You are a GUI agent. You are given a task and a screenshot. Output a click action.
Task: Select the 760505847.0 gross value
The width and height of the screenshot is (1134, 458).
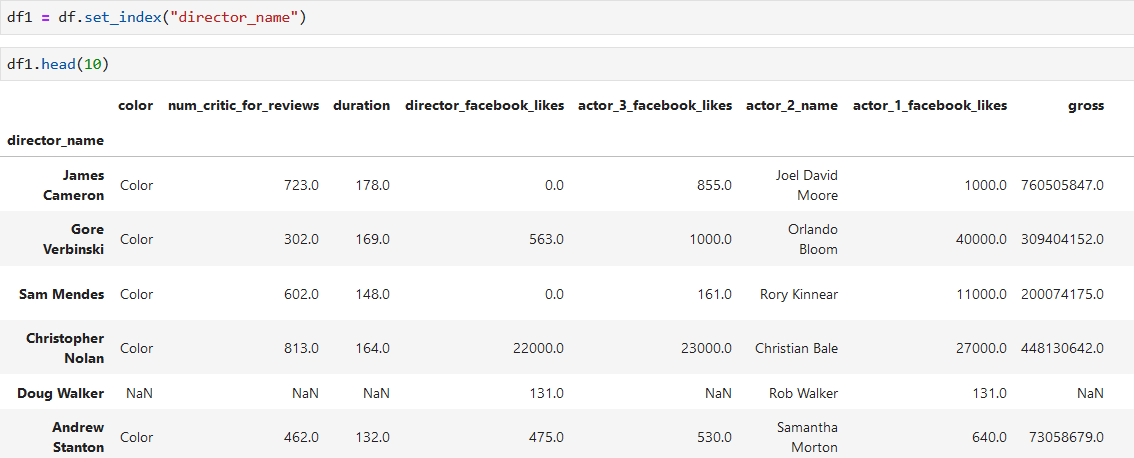coord(1062,185)
